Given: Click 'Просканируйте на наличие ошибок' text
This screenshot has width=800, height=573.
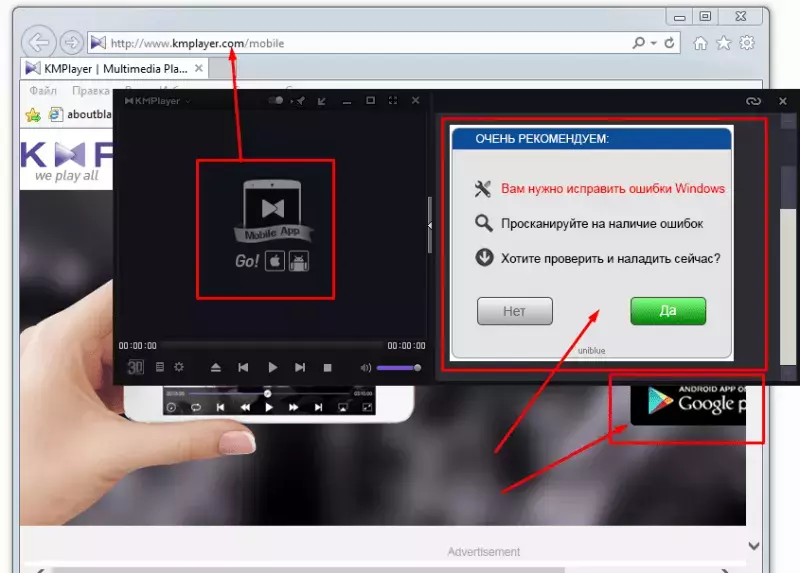Looking at the screenshot, I should coord(602,223).
